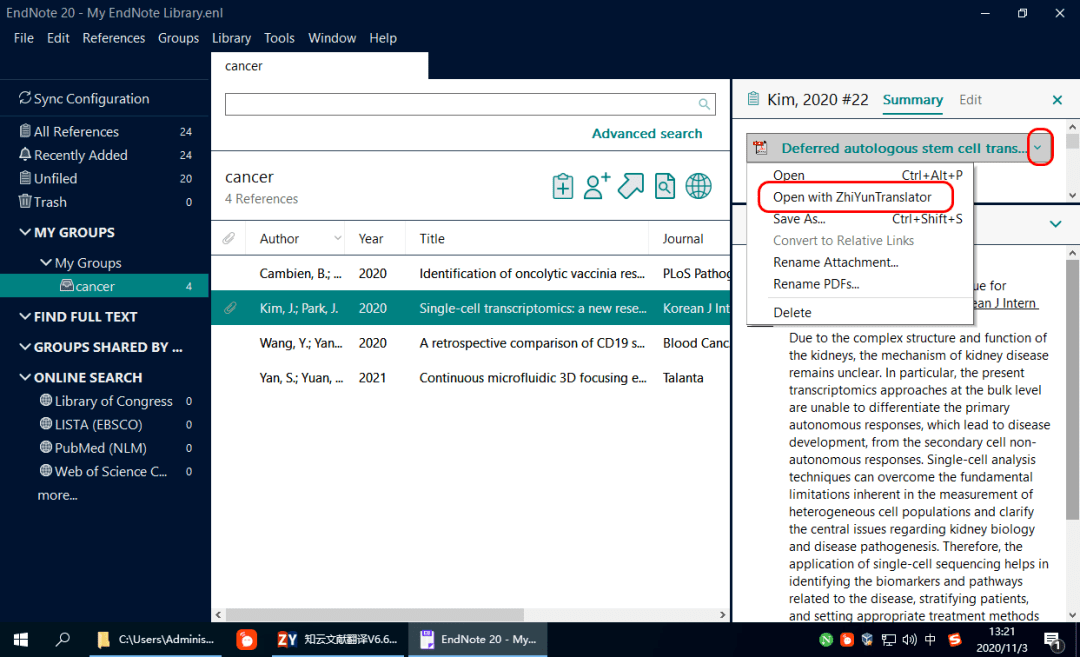This screenshot has height=657, width=1080.
Task: Click more... under online search
Action: coord(58,495)
